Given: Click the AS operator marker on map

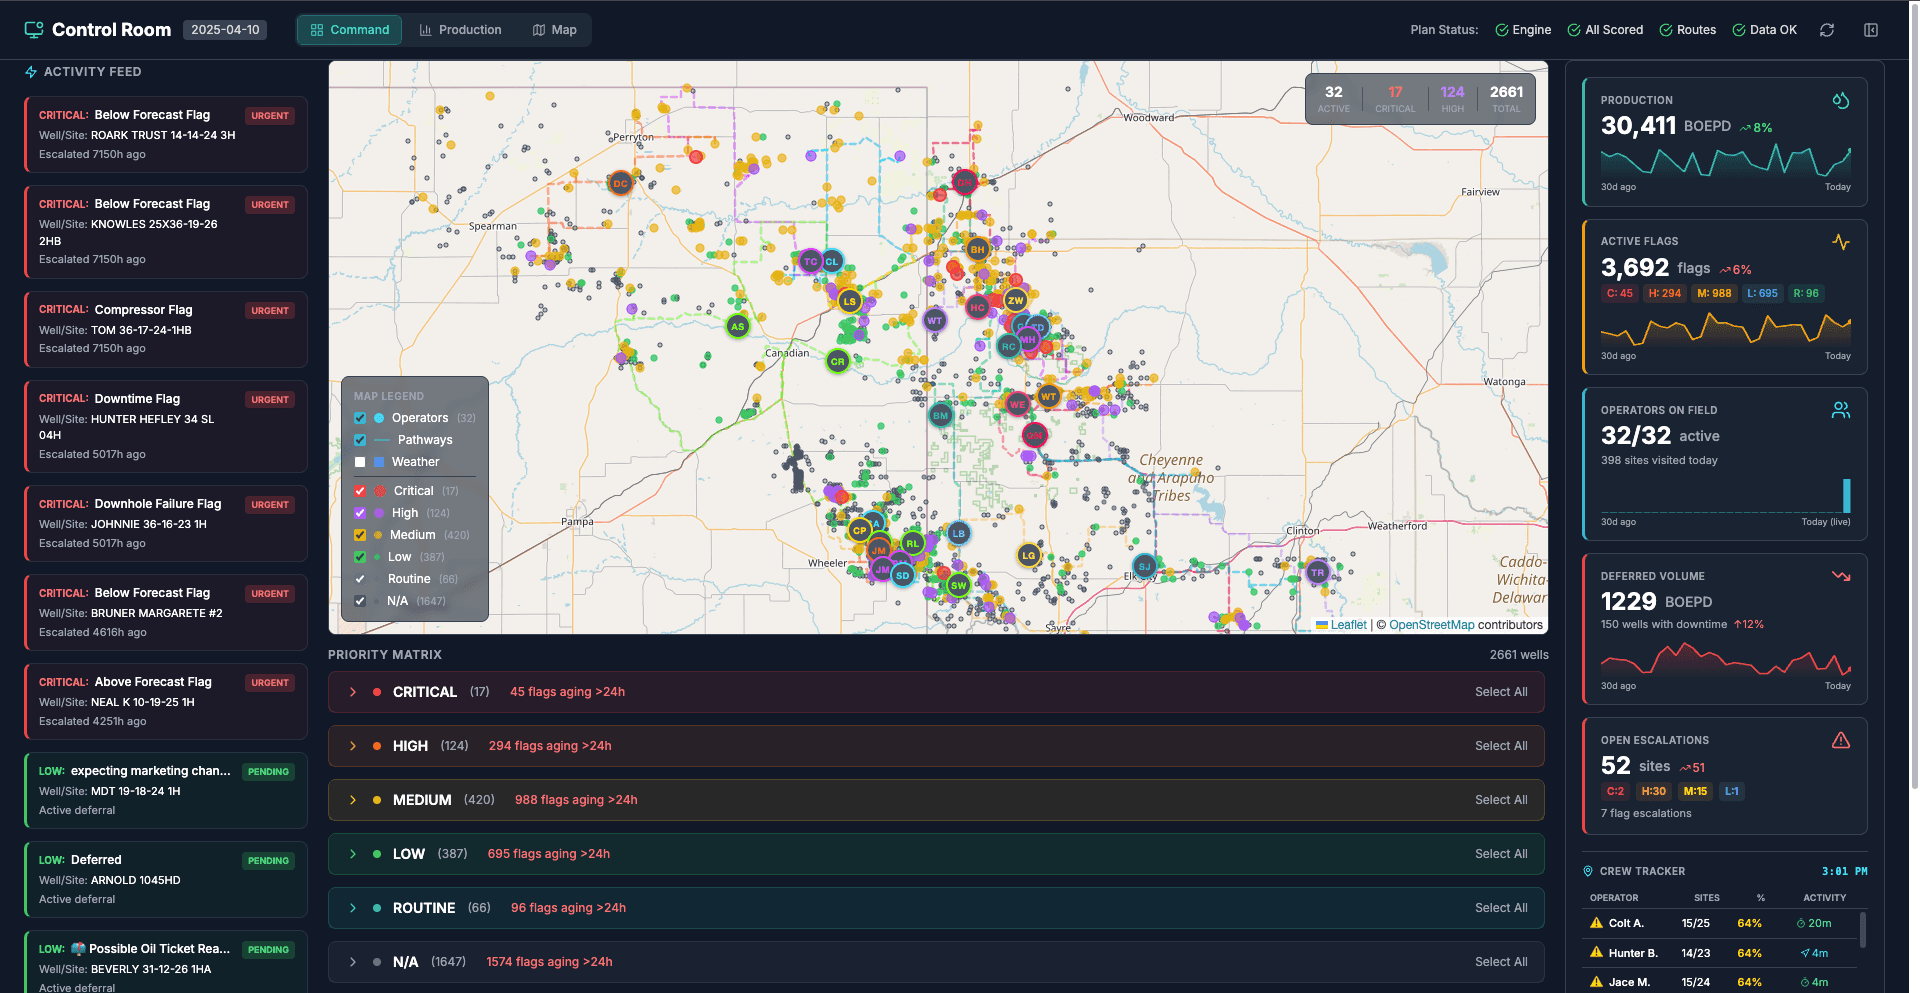Looking at the screenshot, I should (x=737, y=326).
